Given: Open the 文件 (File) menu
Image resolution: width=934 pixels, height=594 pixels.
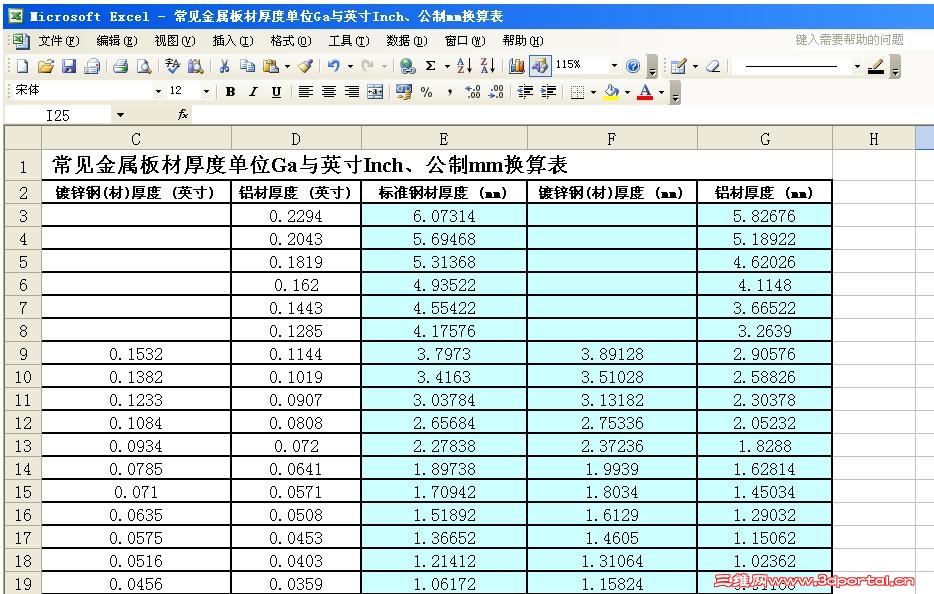Looking at the screenshot, I should [58, 41].
